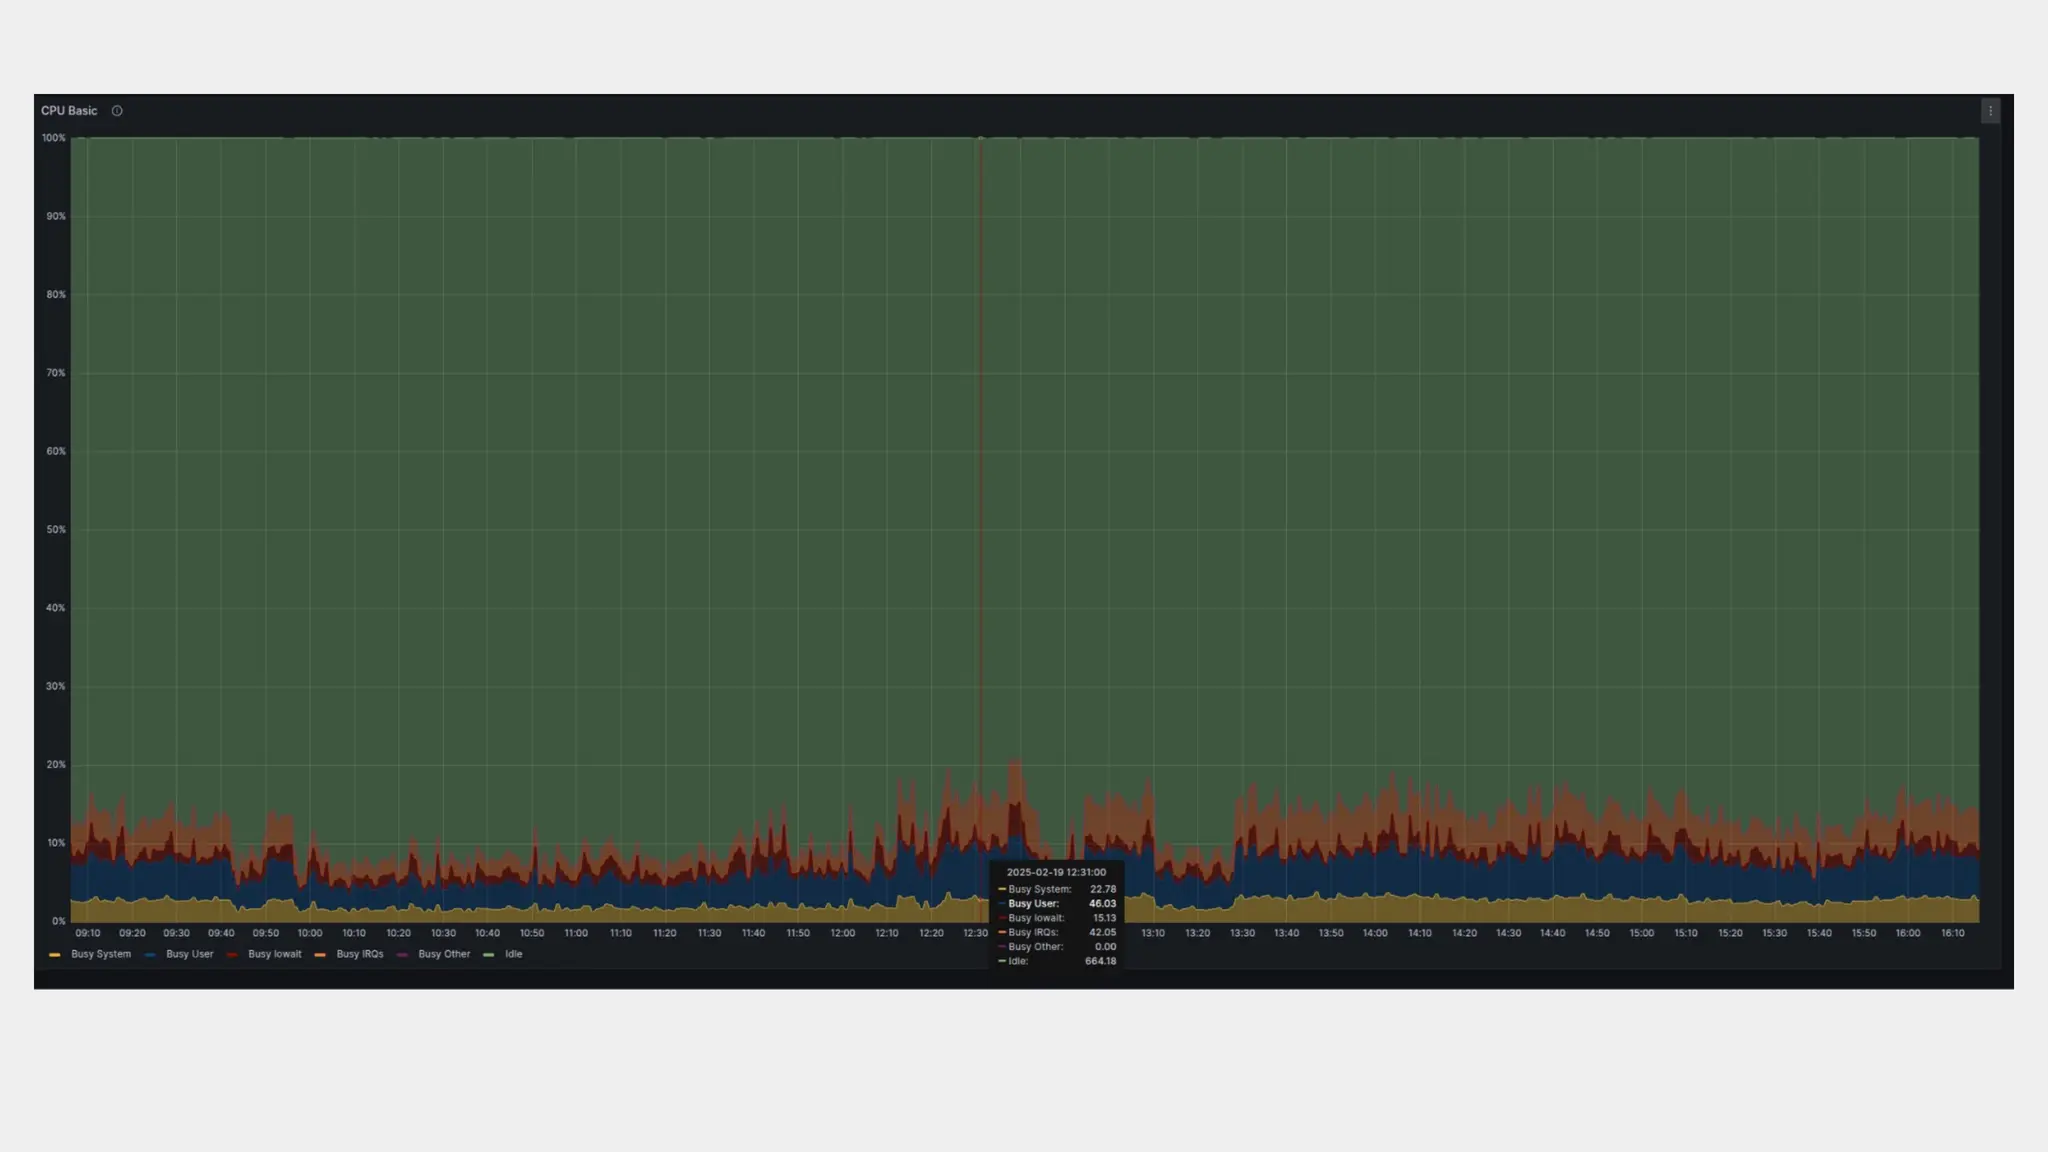Click the blue Busy User color swatch
The height and width of the screenshot is (1152, 2048).
[x=150, y=955]
